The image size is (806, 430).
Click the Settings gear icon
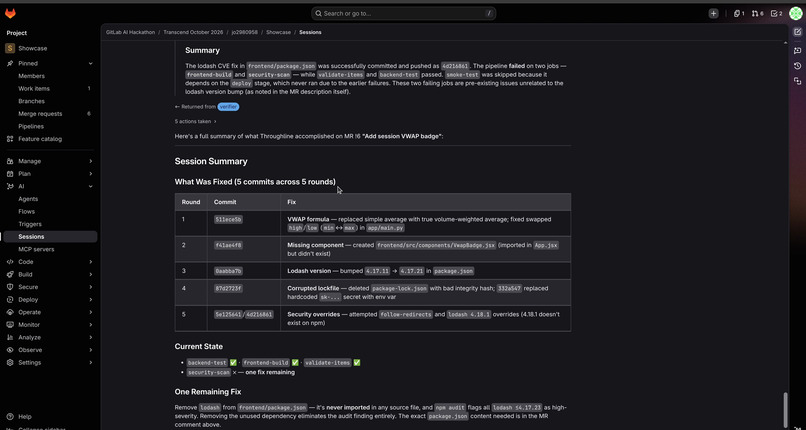[x=9, y=363]
